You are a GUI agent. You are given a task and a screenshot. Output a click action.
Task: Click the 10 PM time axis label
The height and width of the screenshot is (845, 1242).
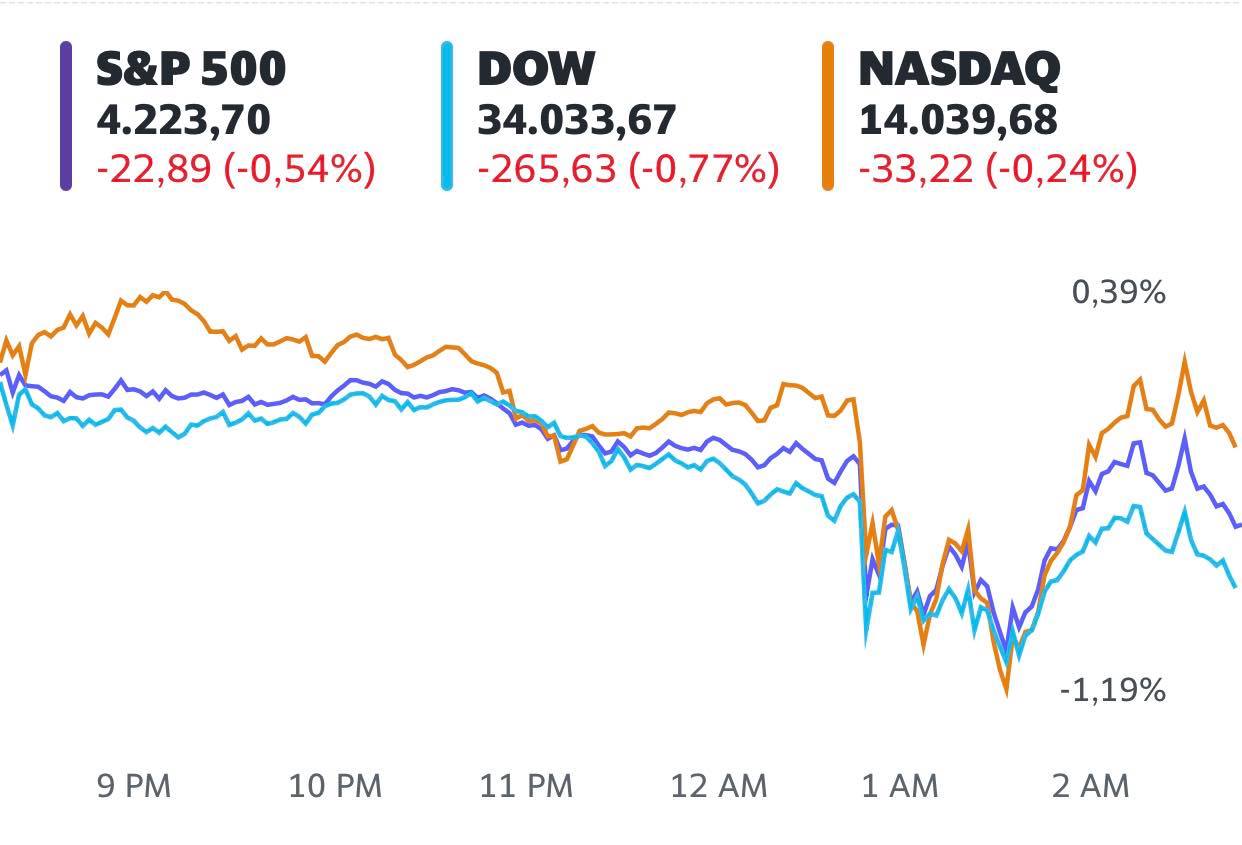coord(335,787)
